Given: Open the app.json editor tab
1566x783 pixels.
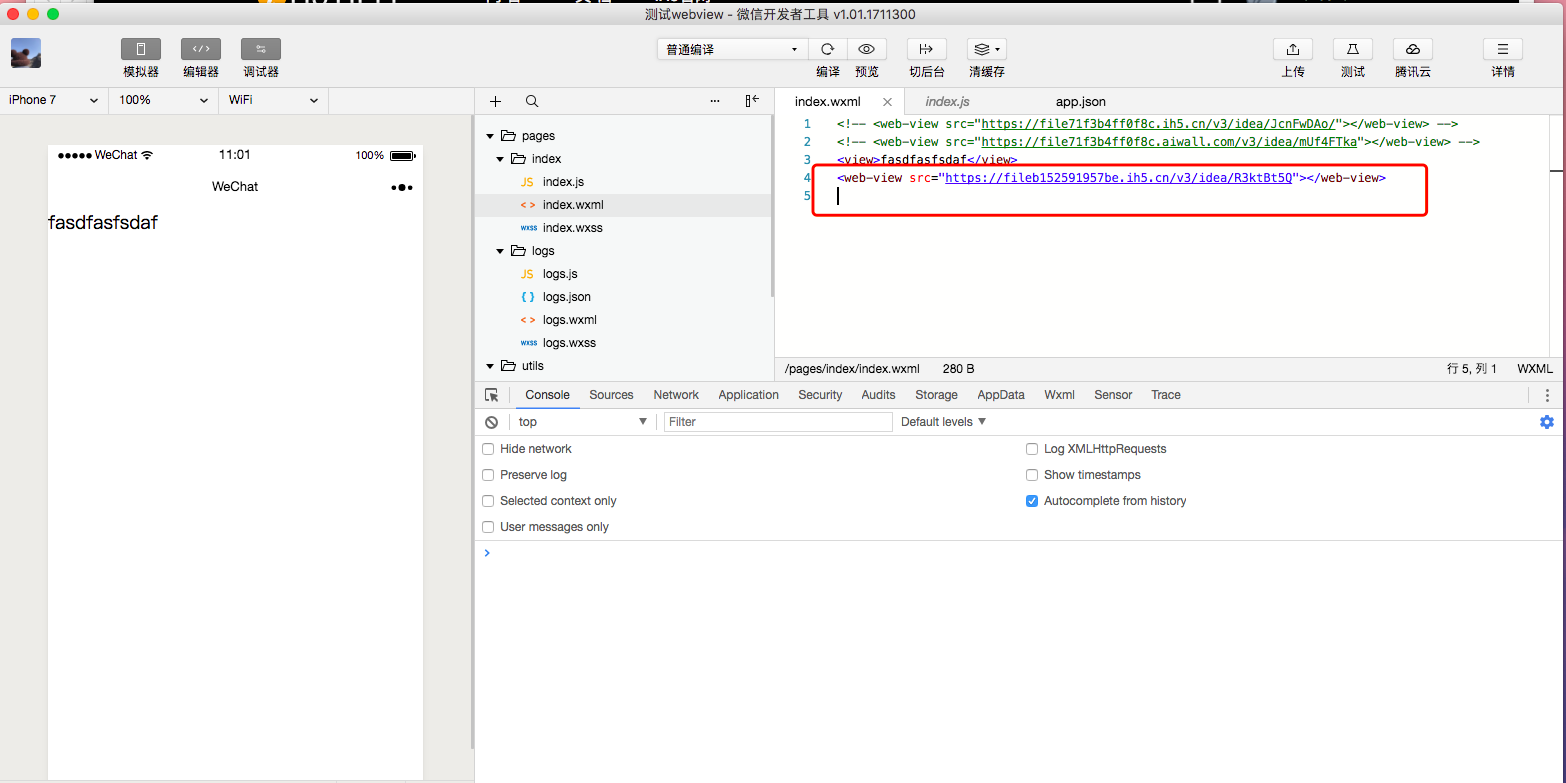Looking at the screenshot, I should 1080,102.
